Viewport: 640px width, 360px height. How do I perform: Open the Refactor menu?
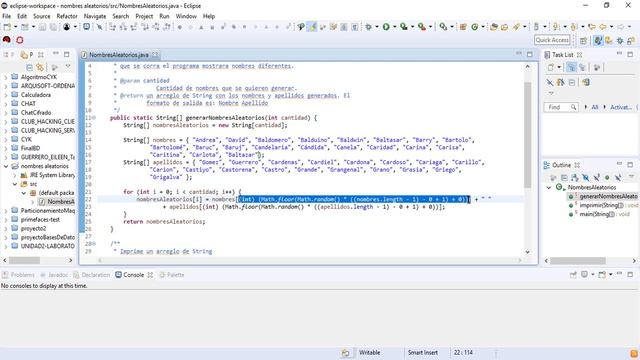pyautogui.click(x=67, y=16)
